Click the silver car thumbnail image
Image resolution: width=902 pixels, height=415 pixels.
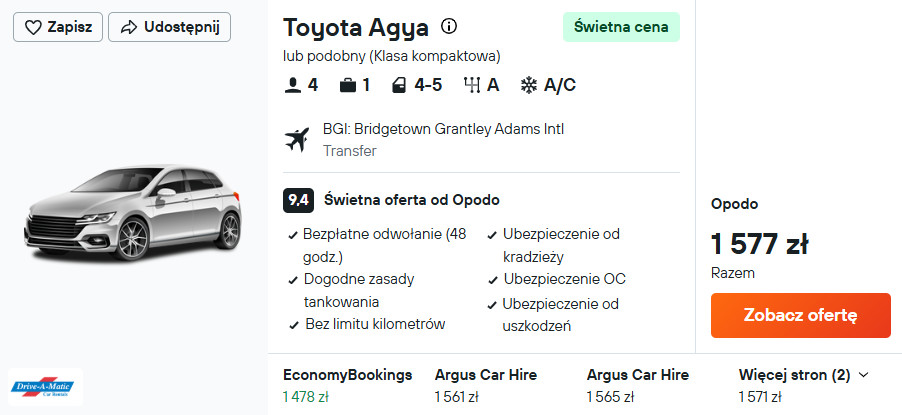(x=132, y=222)
